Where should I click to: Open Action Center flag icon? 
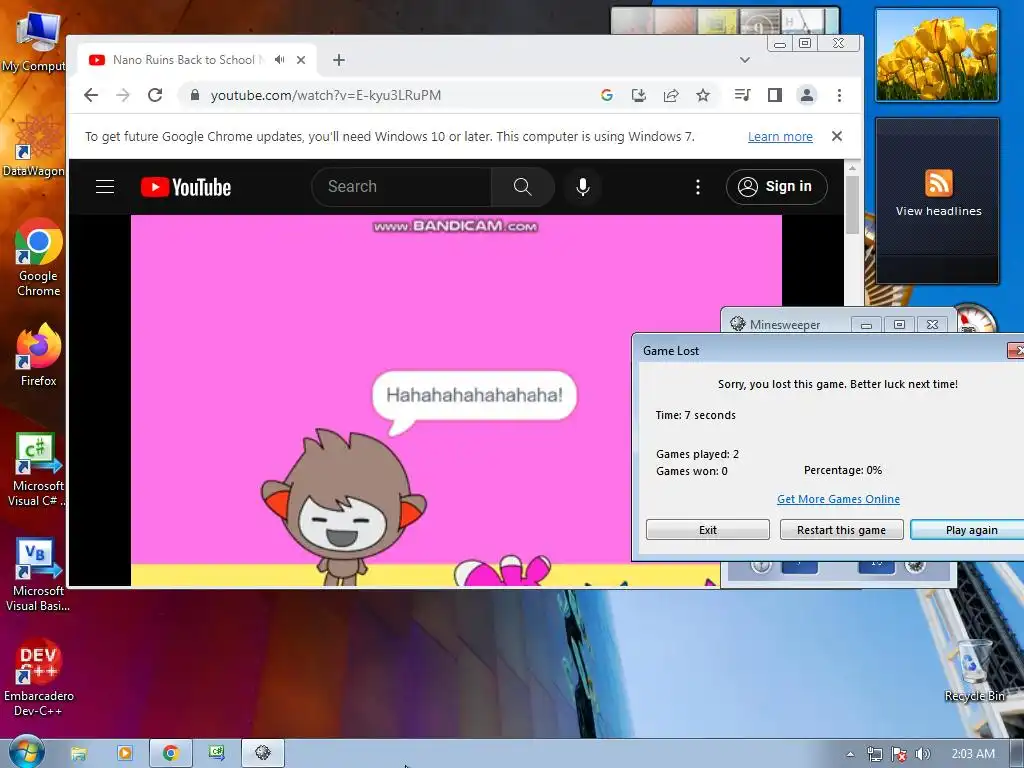pos(899,754)
